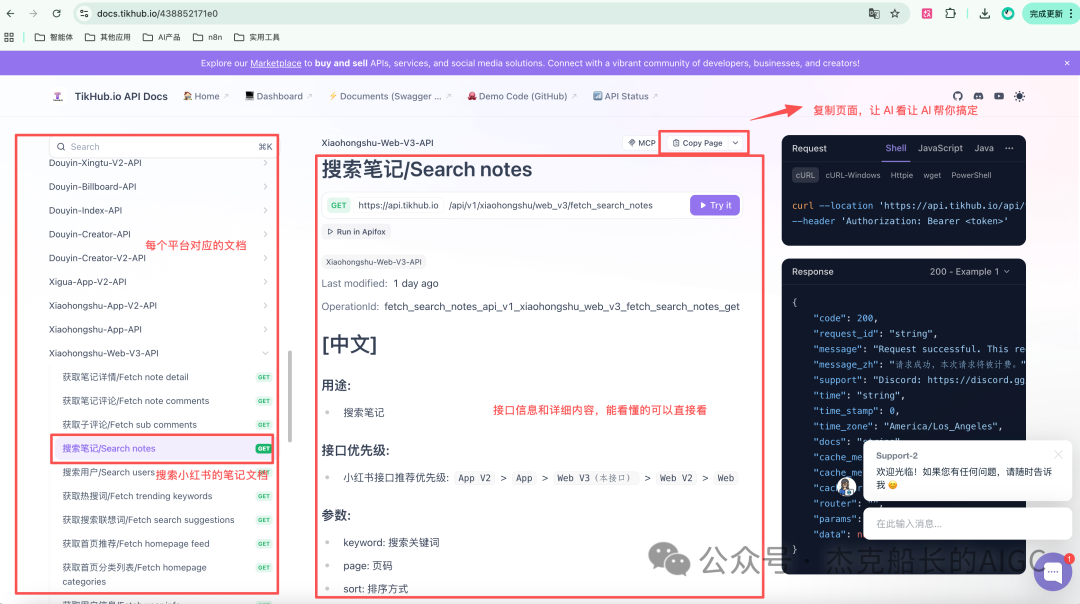The image size is (1080, 604).
Task: Toggle light/dark theme sun icon
Action: [1019, 96]
